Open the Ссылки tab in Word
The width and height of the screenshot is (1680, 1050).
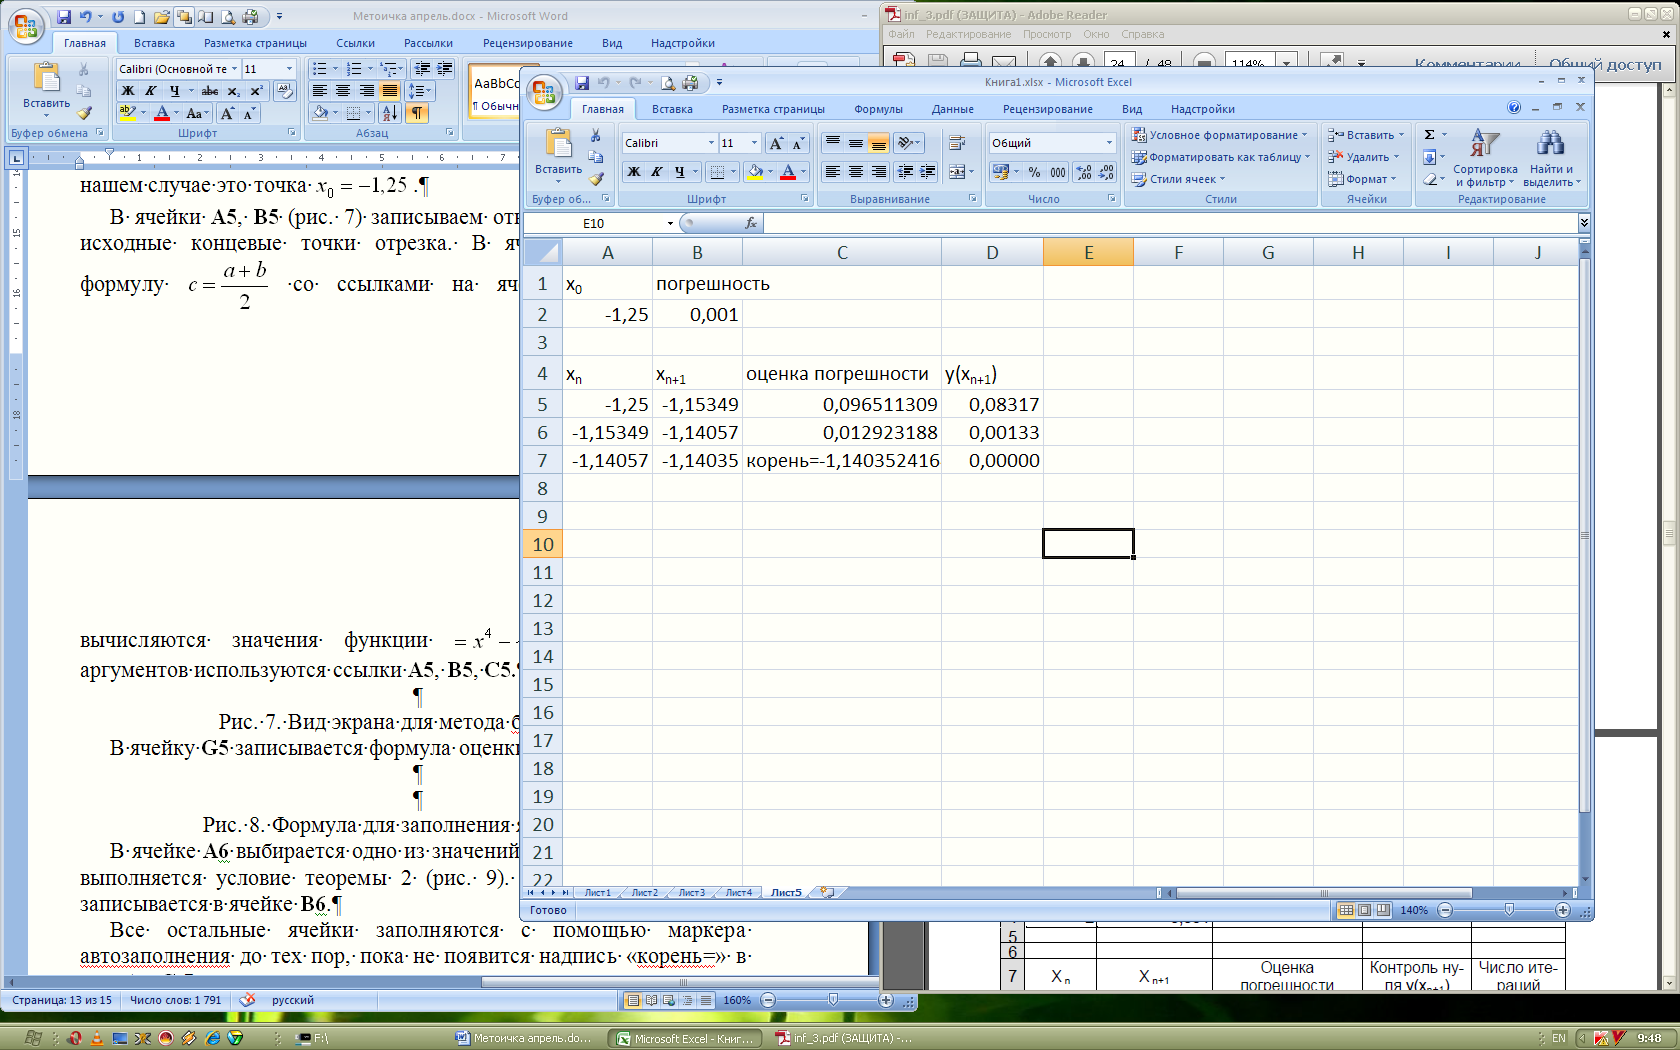[x=355, y=43]
